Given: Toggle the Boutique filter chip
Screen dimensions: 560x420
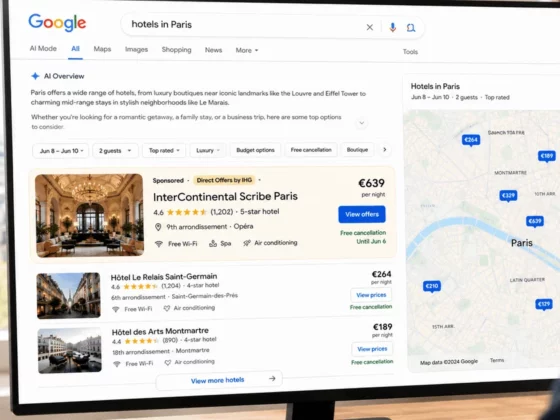Looking at the screenshot, I should point(357,150).
